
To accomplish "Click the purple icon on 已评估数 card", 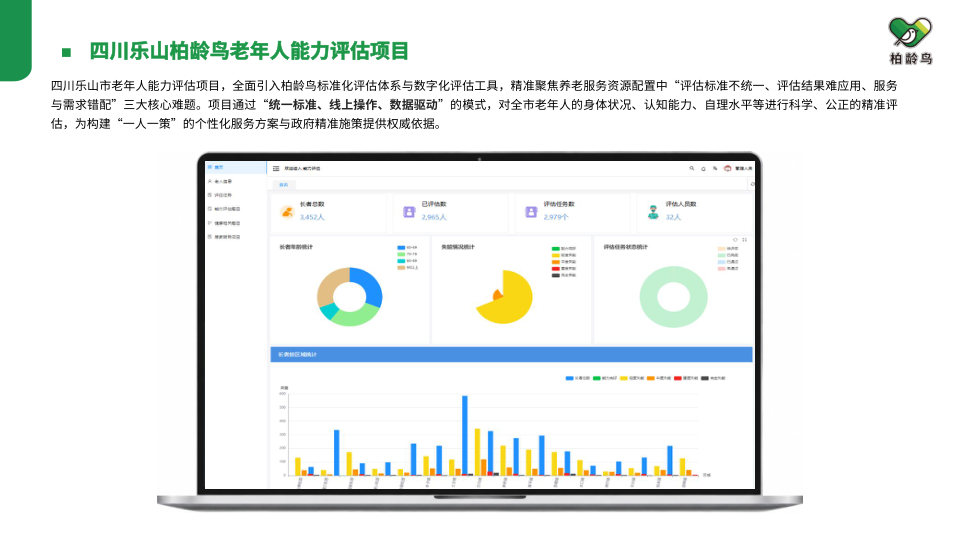I will [409, 212].
